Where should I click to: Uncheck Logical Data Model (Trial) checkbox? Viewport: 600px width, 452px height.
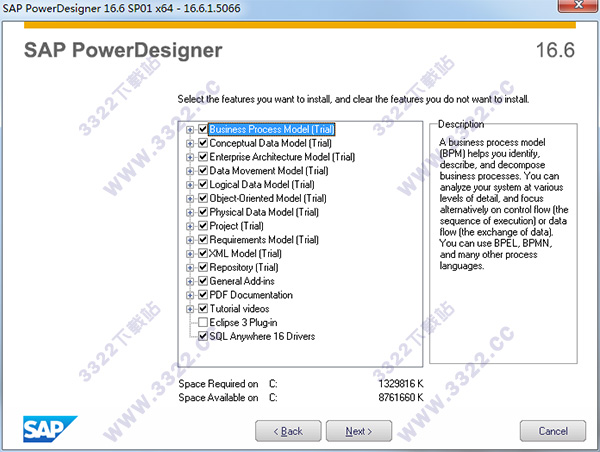pyautogui.click(x=203, y=184)
